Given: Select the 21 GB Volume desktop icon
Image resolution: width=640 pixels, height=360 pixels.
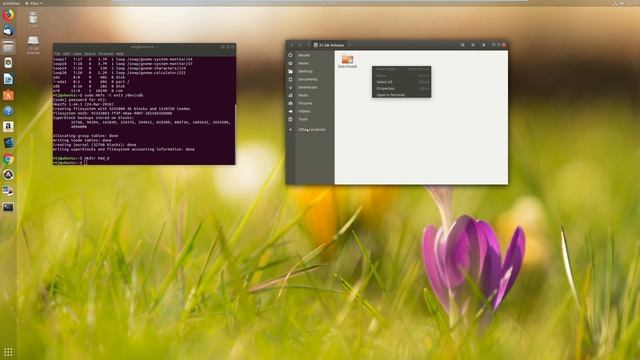Looking at the screenshot, I should [33, 44].
